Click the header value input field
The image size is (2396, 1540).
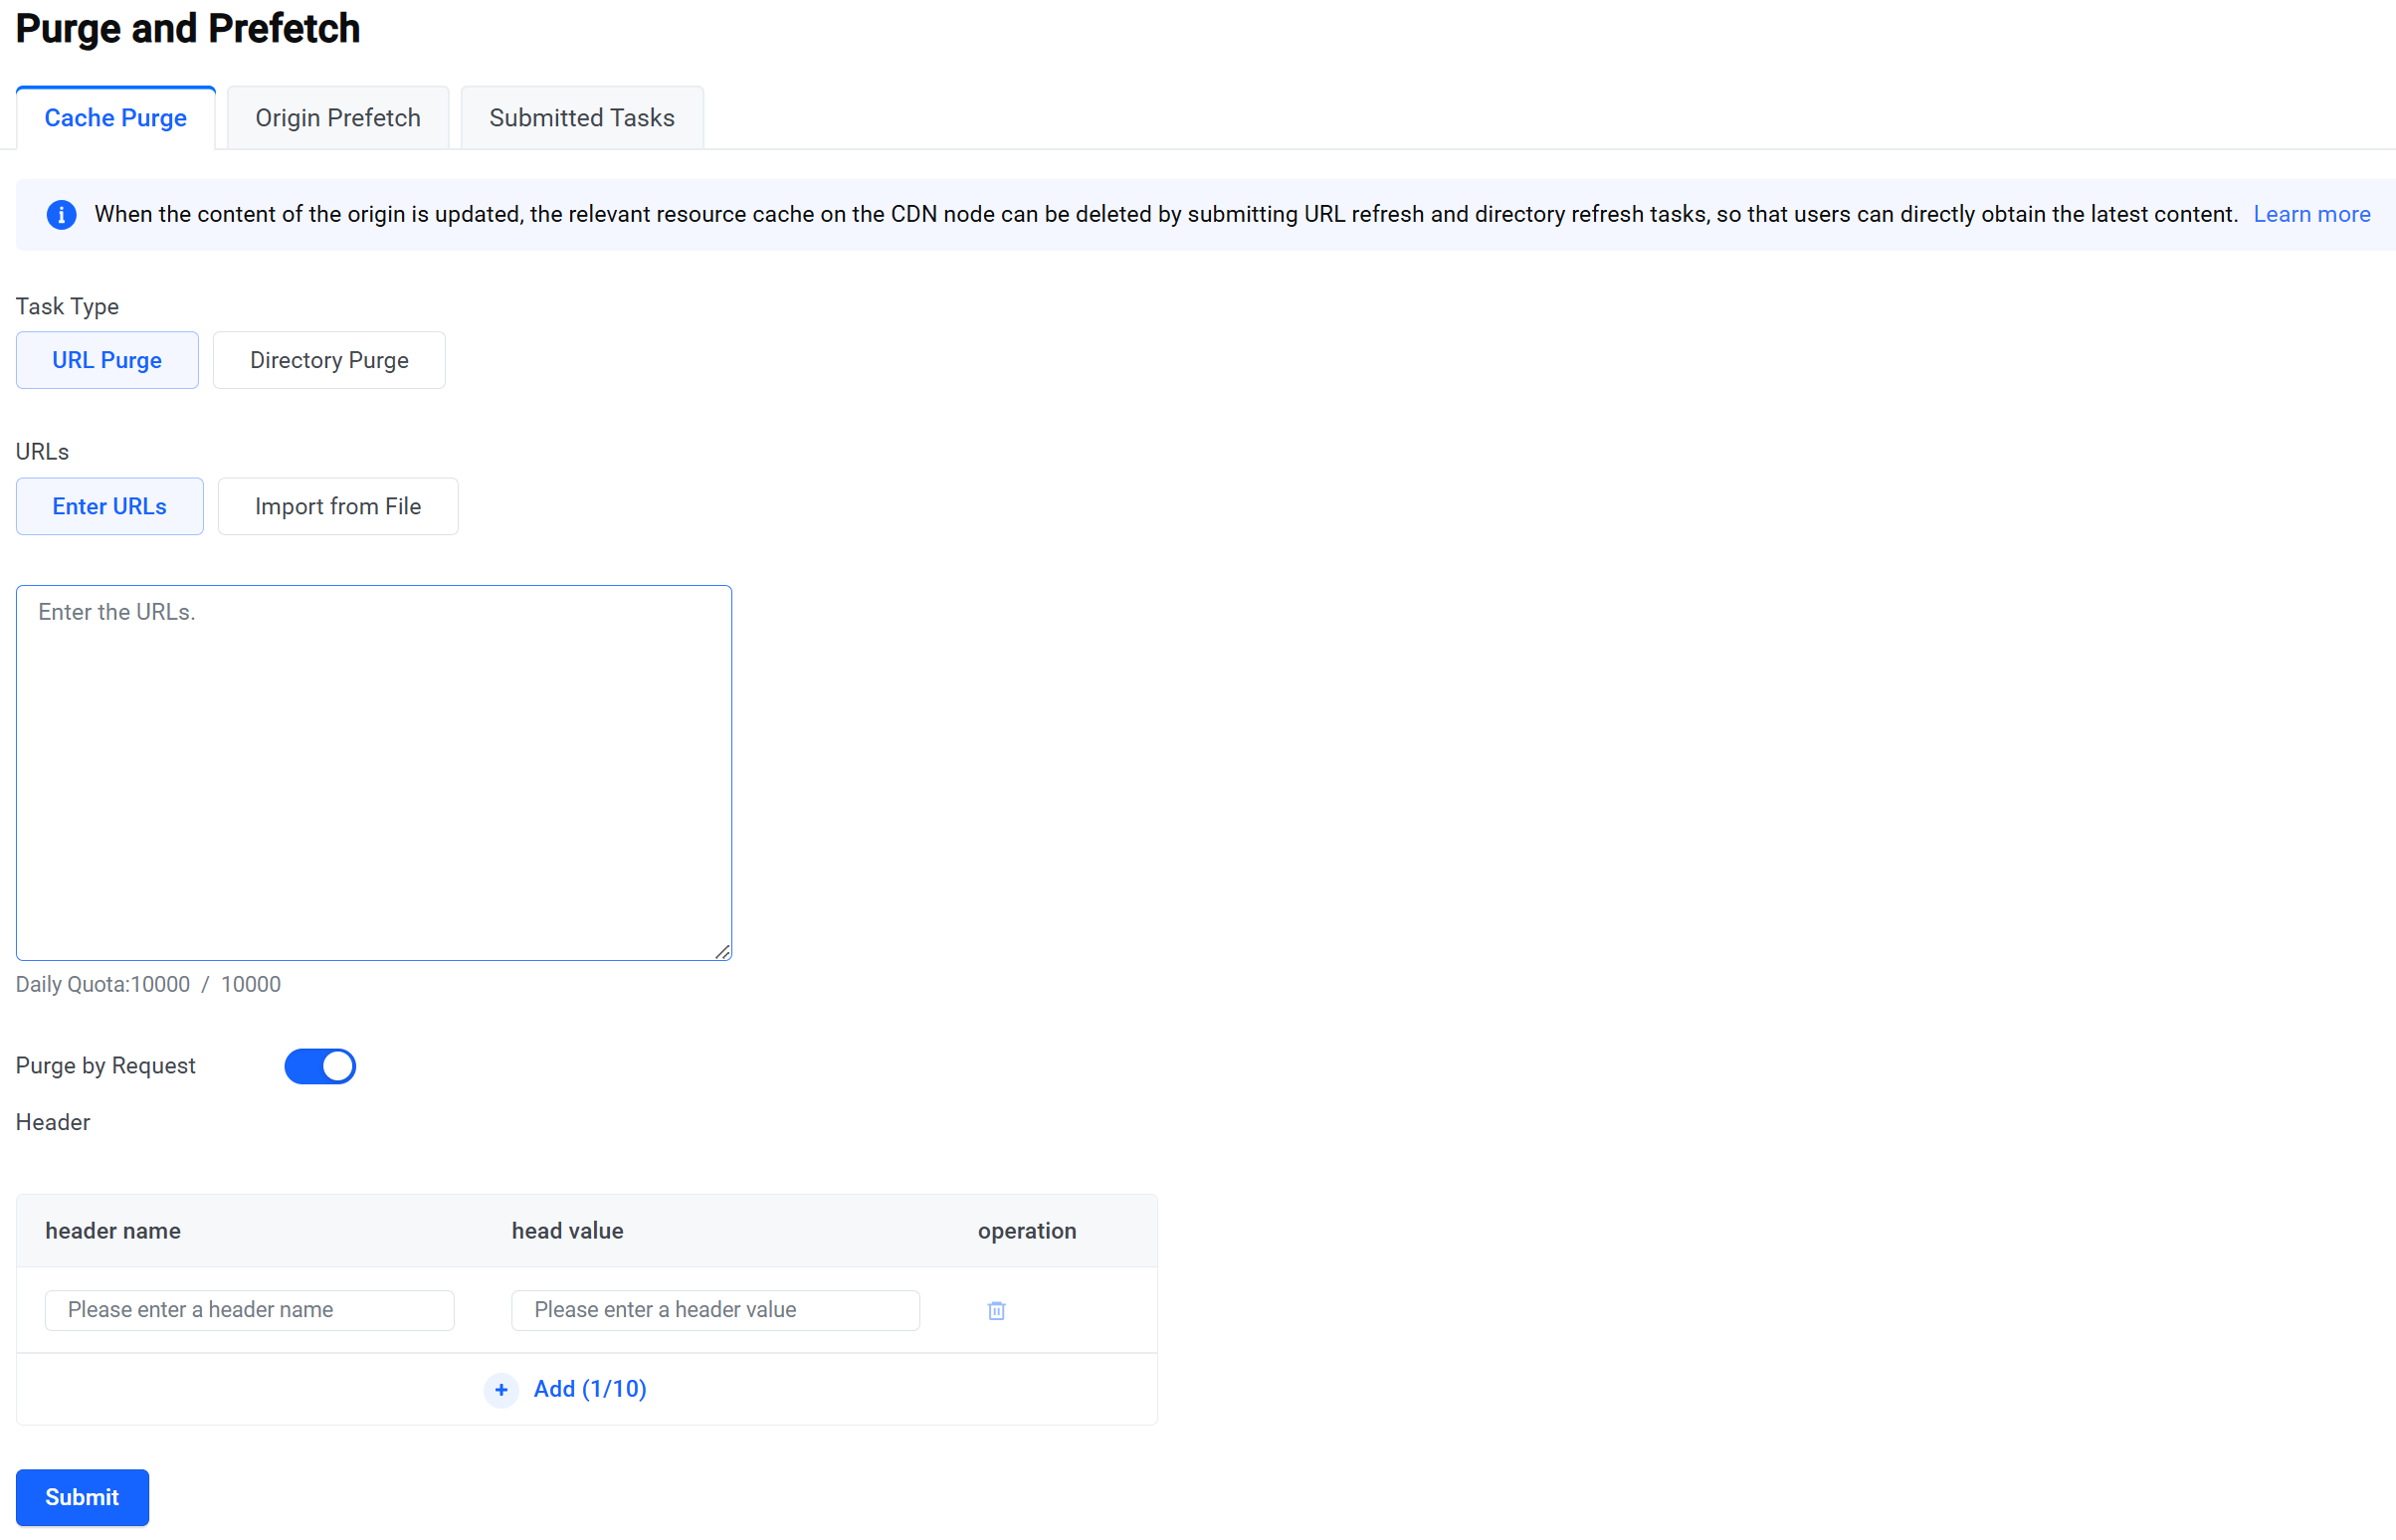(x=715, y=1310)
